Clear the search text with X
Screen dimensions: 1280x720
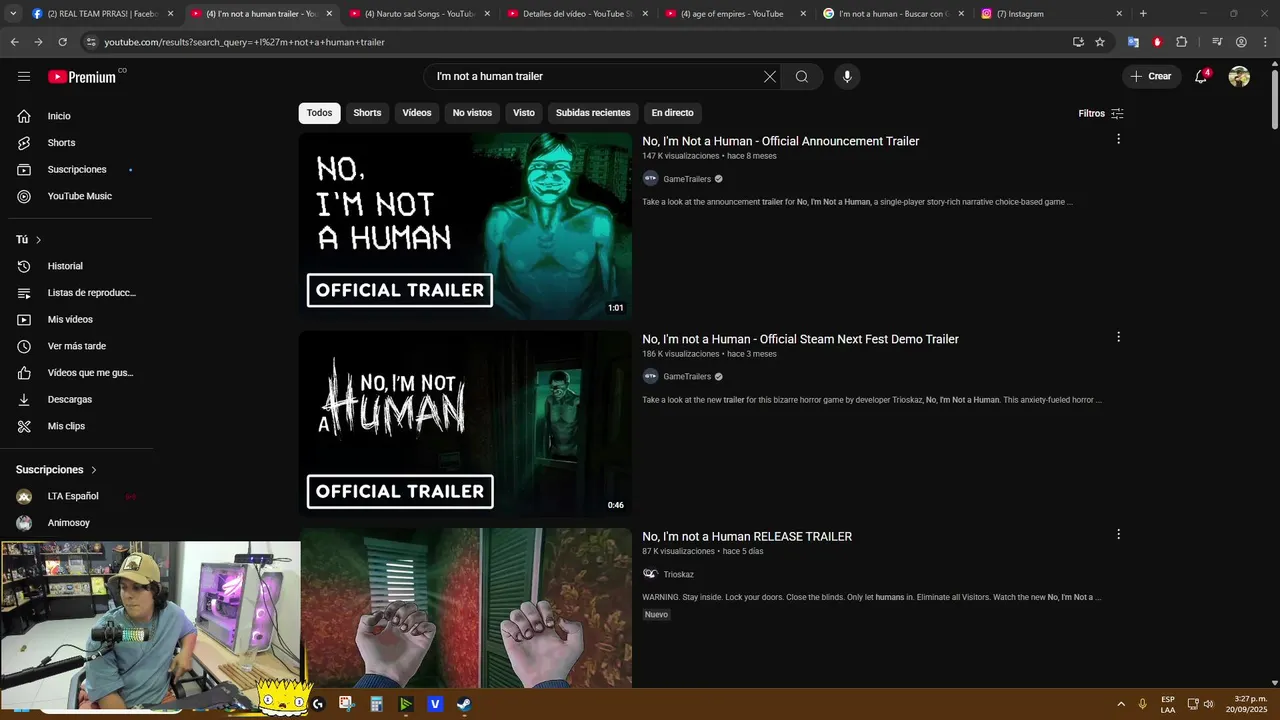click(770, 77)
